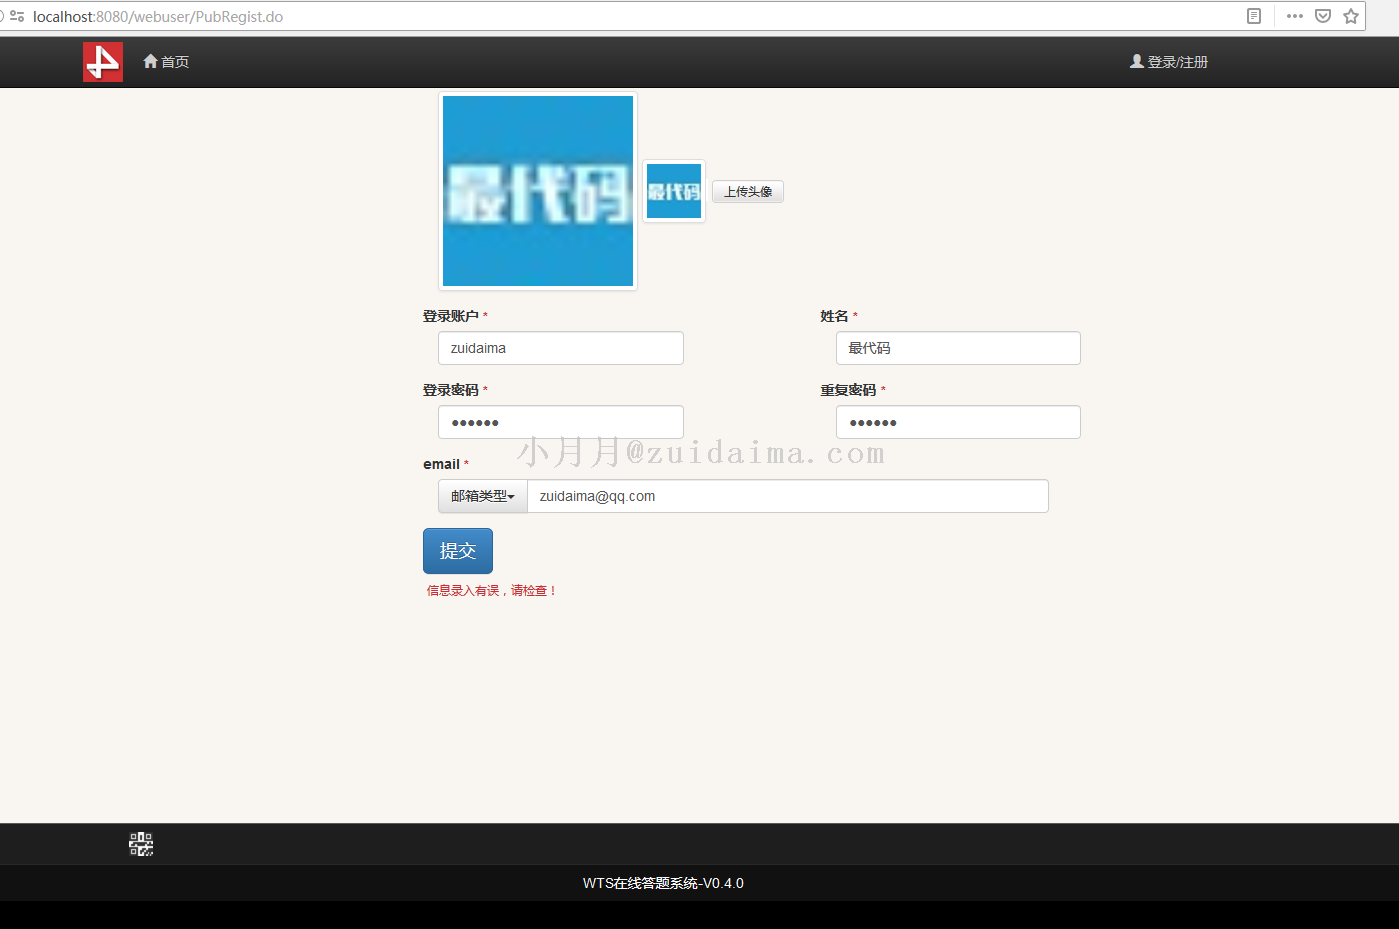Bookmark this page star icon

1351,16
